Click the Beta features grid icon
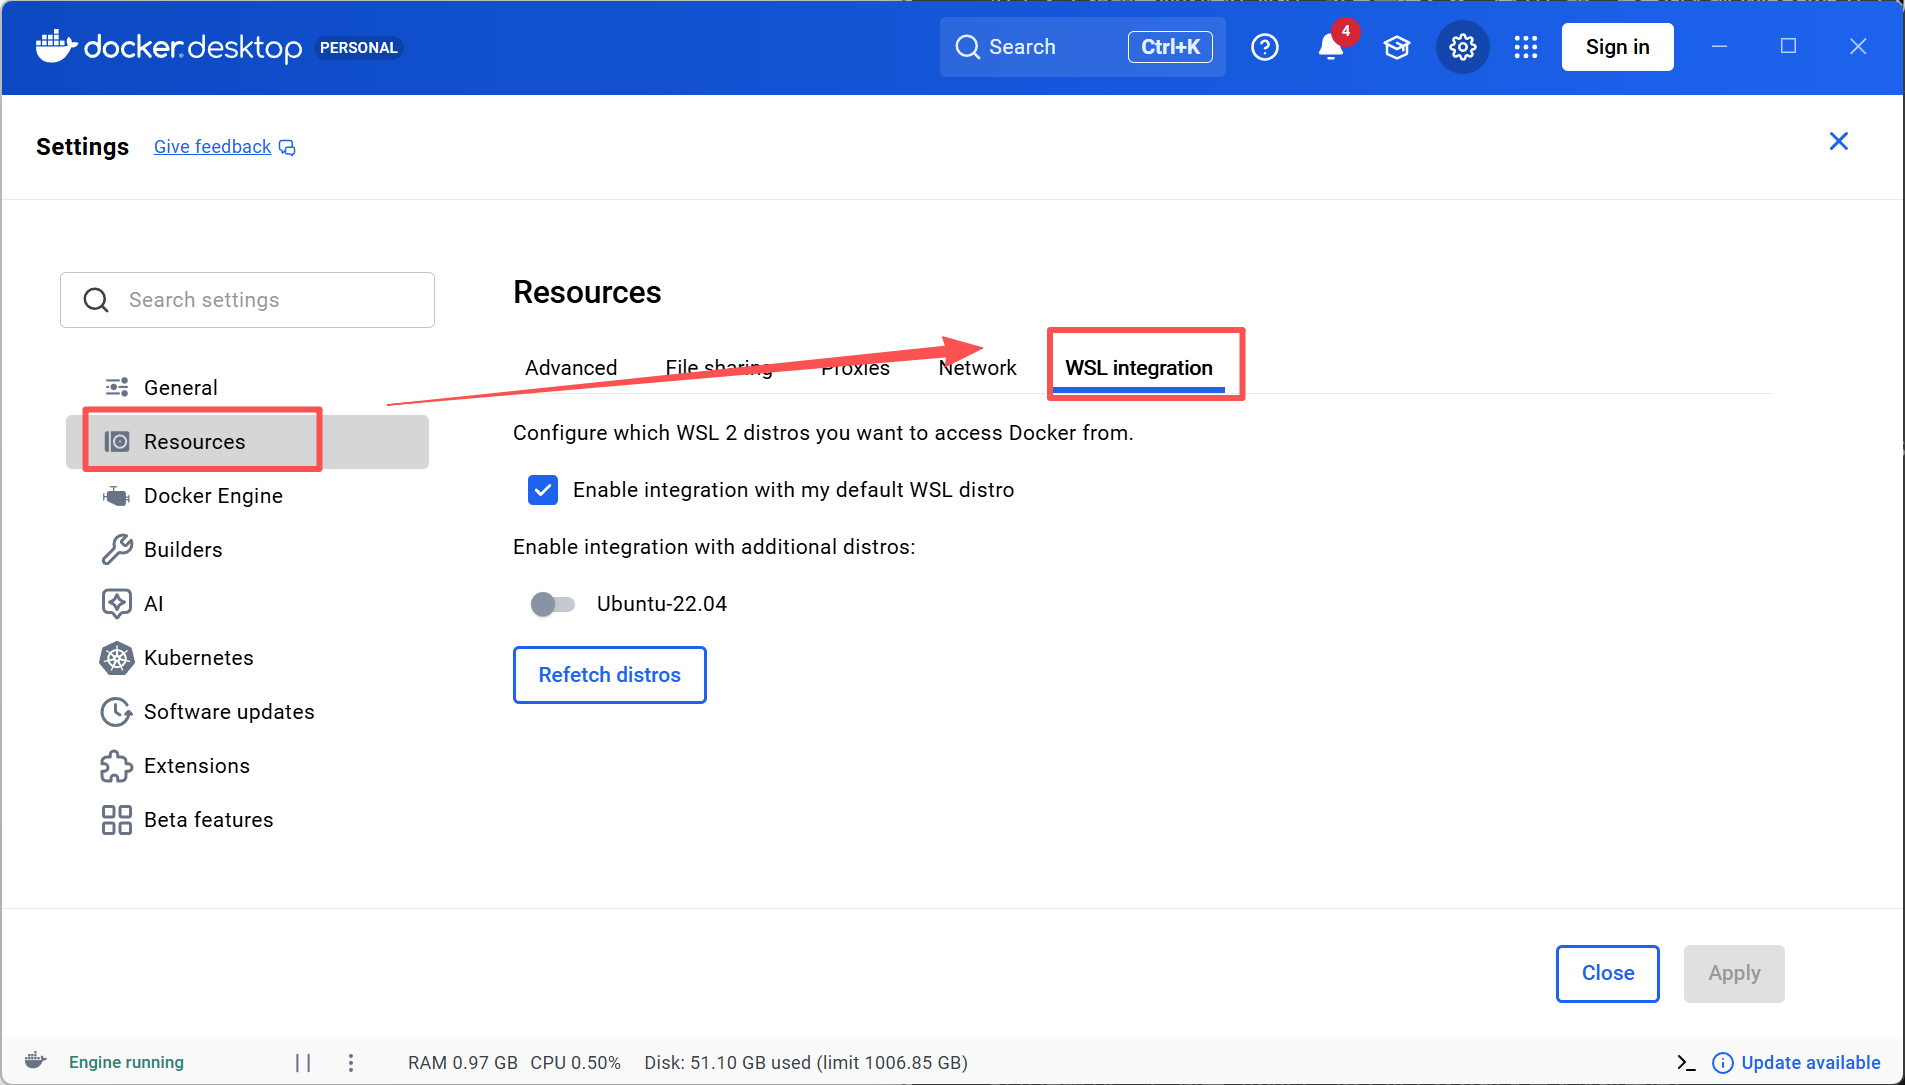The width and height of the screenshot is (1905, 1085). (x=117, y=819)
